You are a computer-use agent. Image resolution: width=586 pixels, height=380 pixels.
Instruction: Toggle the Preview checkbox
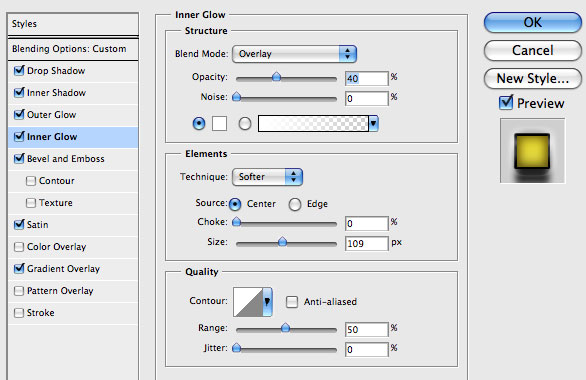click(506, 102)
